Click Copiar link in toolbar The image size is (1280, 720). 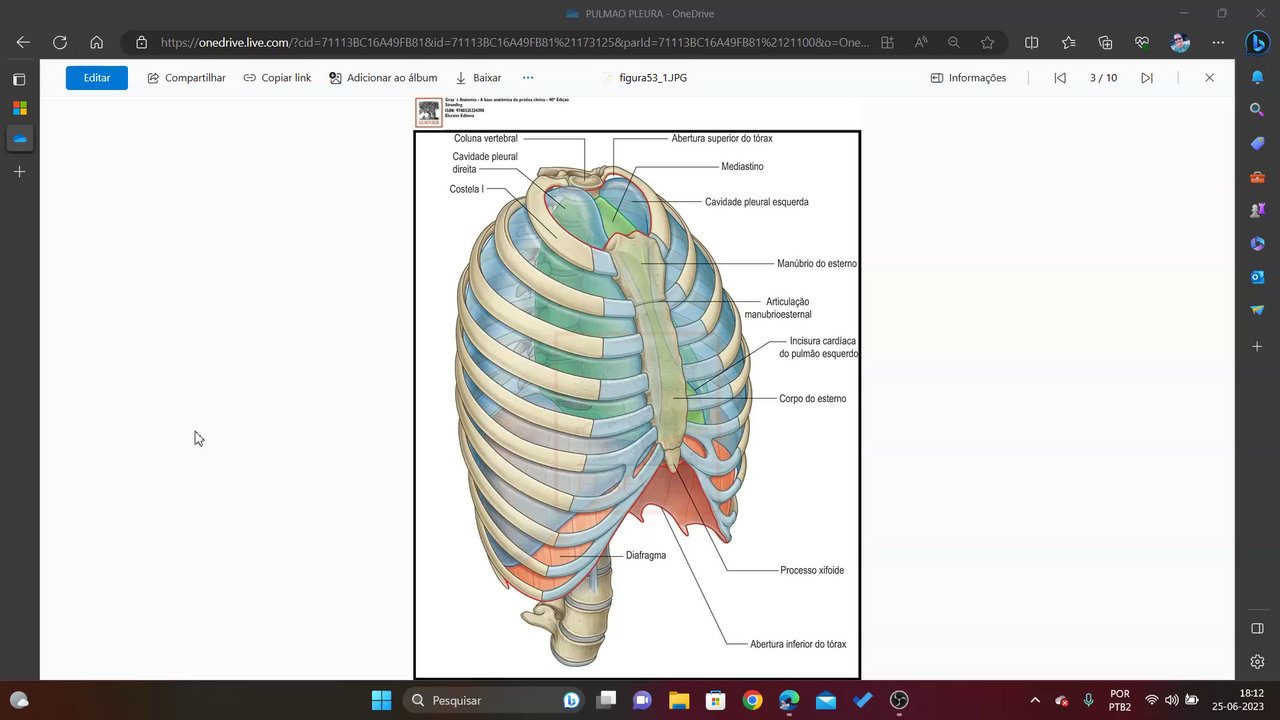tap(277, 78)
